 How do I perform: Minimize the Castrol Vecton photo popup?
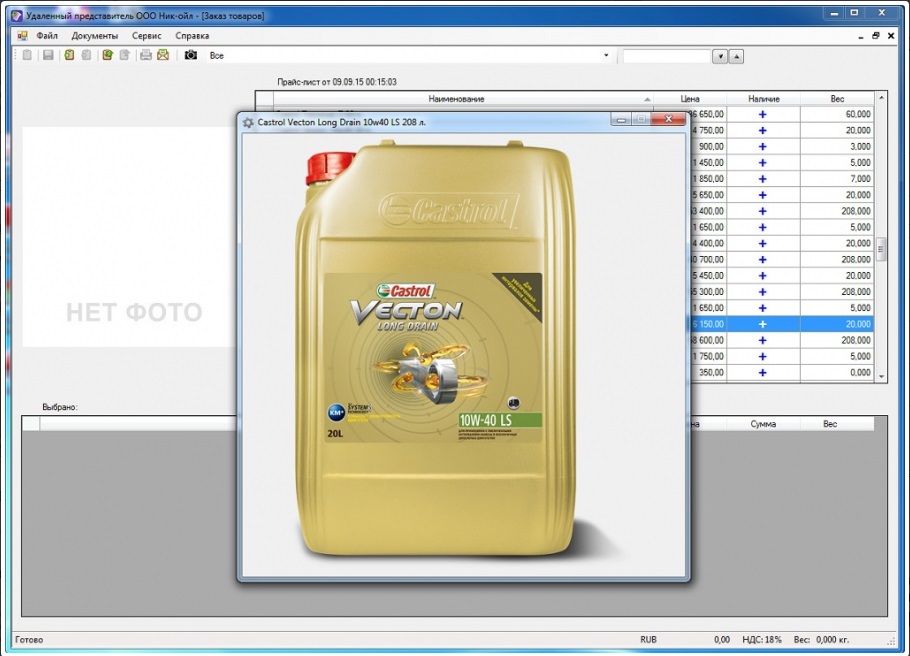coord(620,119)
